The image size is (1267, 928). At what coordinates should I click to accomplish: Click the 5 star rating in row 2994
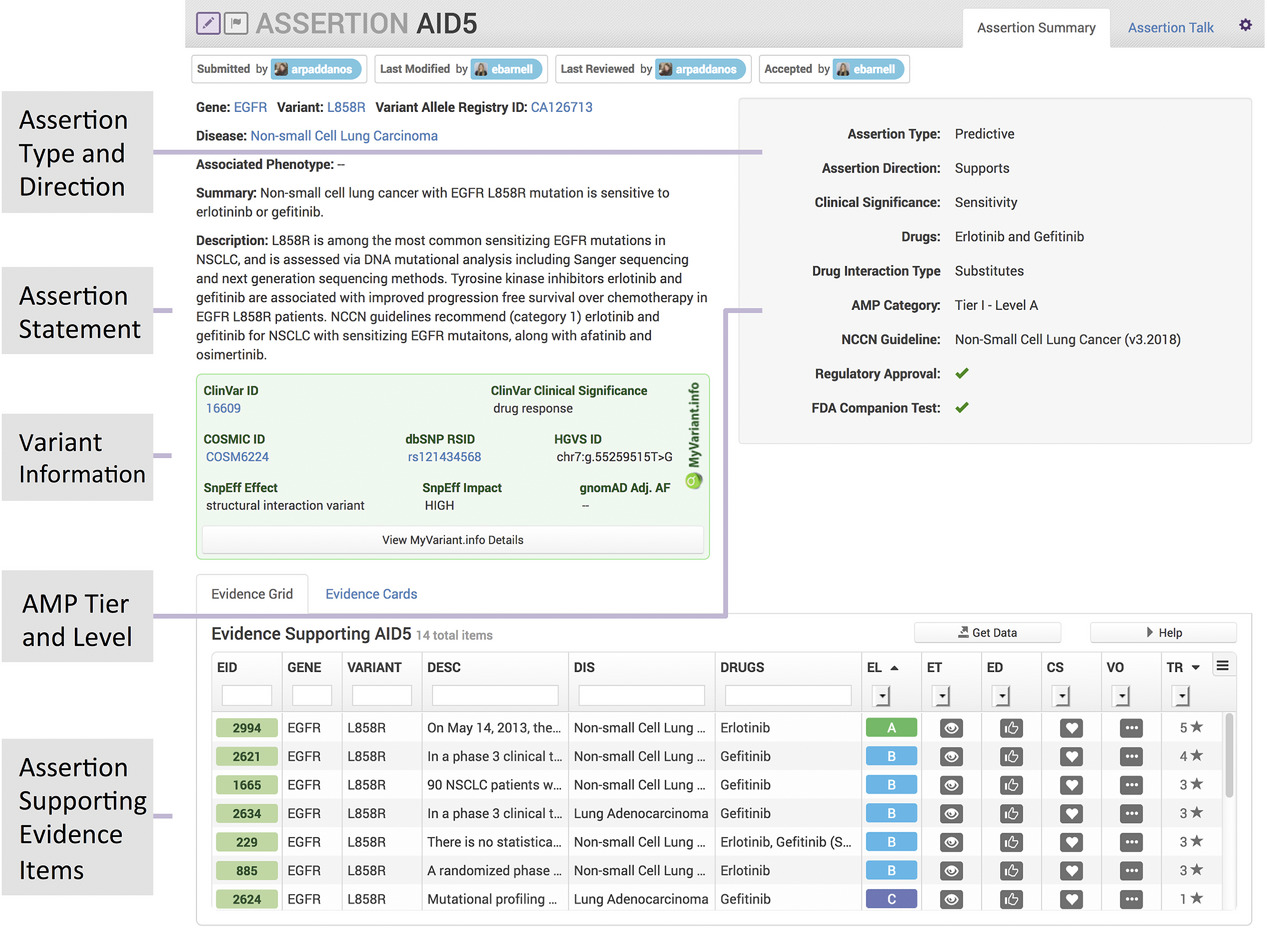click(1191, 728)
